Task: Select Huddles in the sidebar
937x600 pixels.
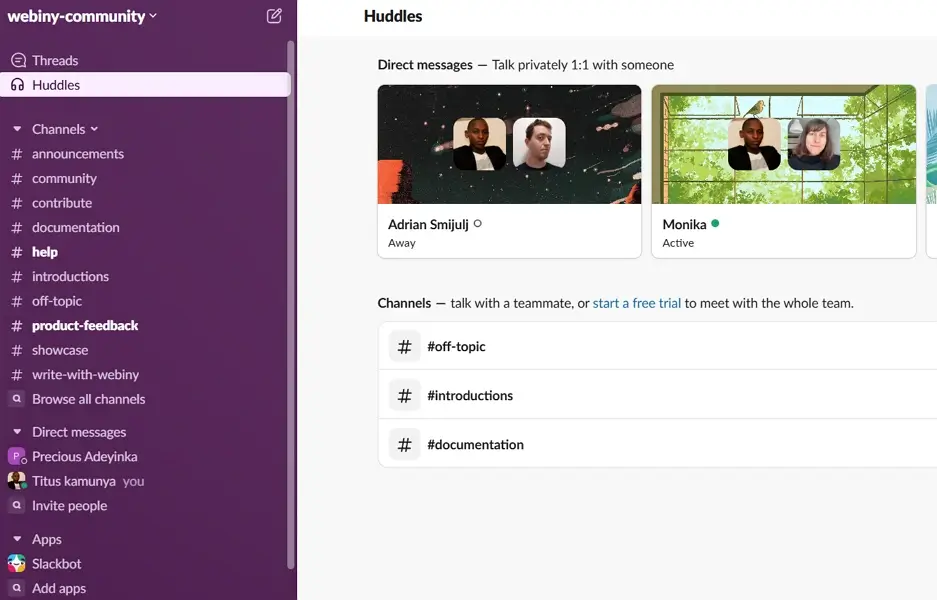Action: 145,85
